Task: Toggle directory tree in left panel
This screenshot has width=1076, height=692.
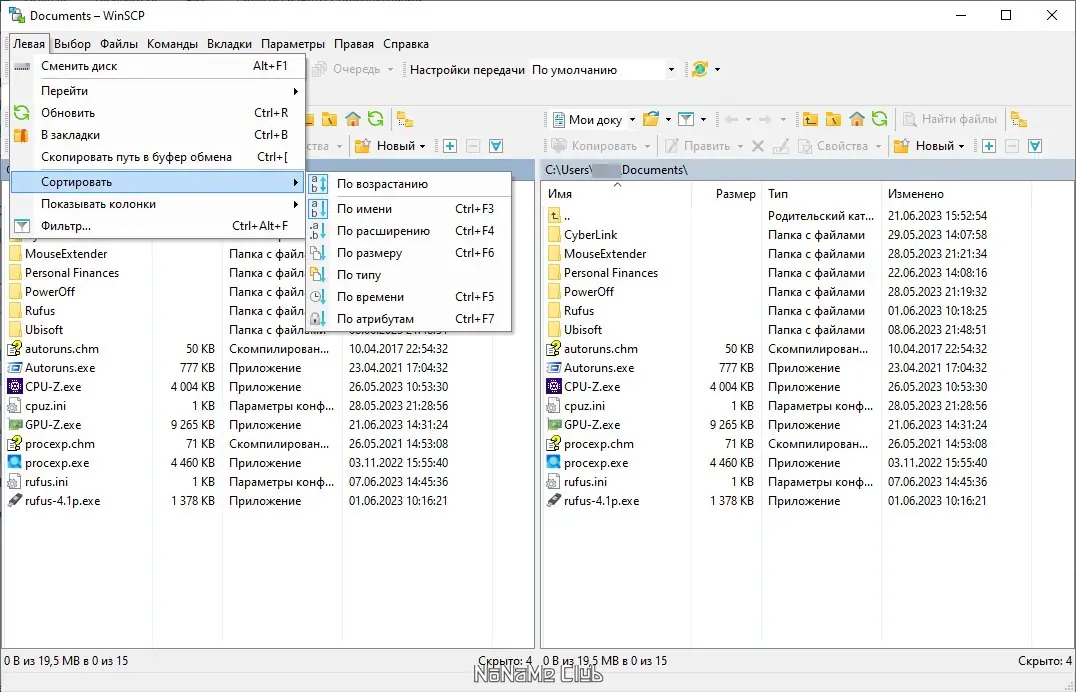Action: point(405,119)
